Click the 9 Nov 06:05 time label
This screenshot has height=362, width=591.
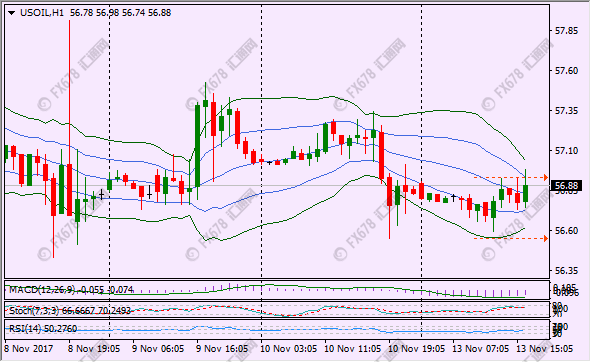coord(158,348)
